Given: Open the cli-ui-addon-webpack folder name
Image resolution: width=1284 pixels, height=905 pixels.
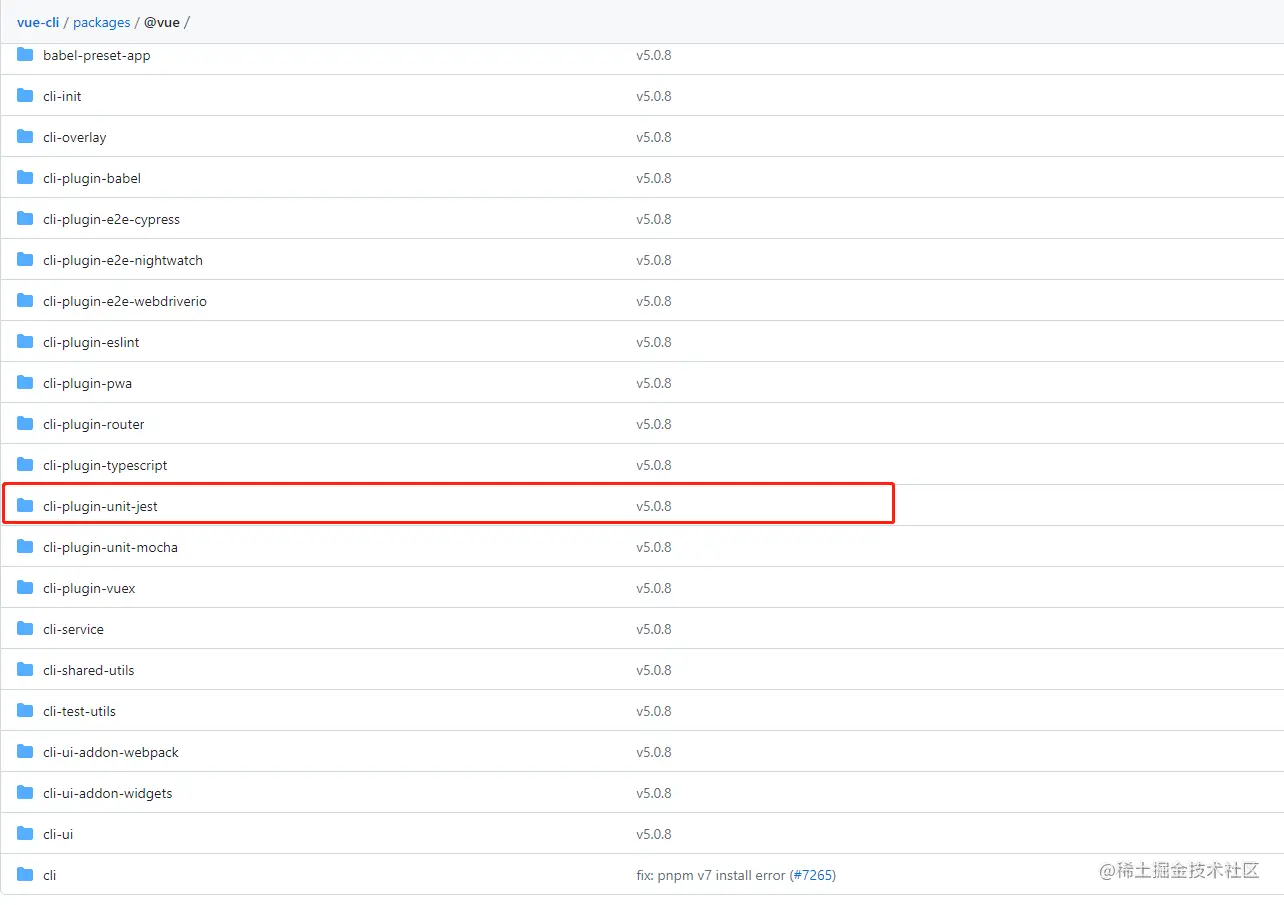Looking at the screenshot, I should pyautogui.click(x=111, y=753).
